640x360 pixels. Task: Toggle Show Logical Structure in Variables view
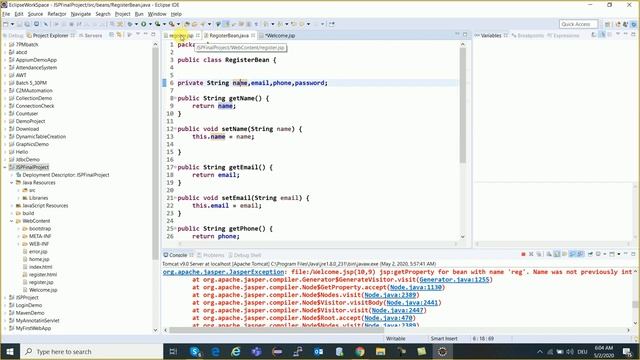click(x=603, y=35)
